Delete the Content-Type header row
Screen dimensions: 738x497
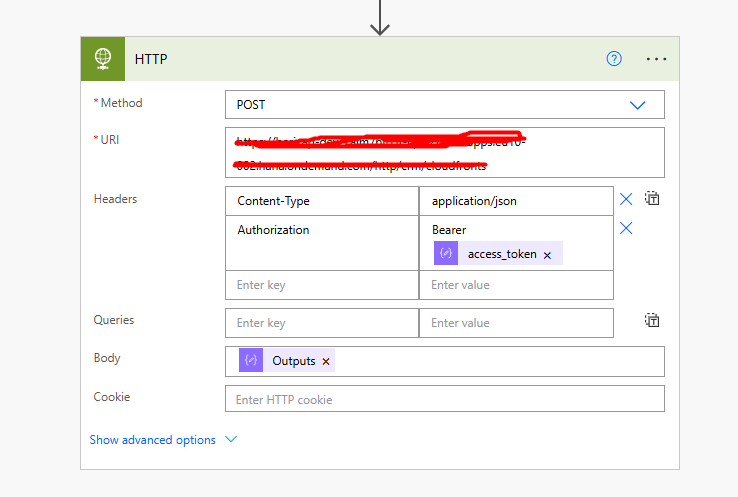(626, 199)
